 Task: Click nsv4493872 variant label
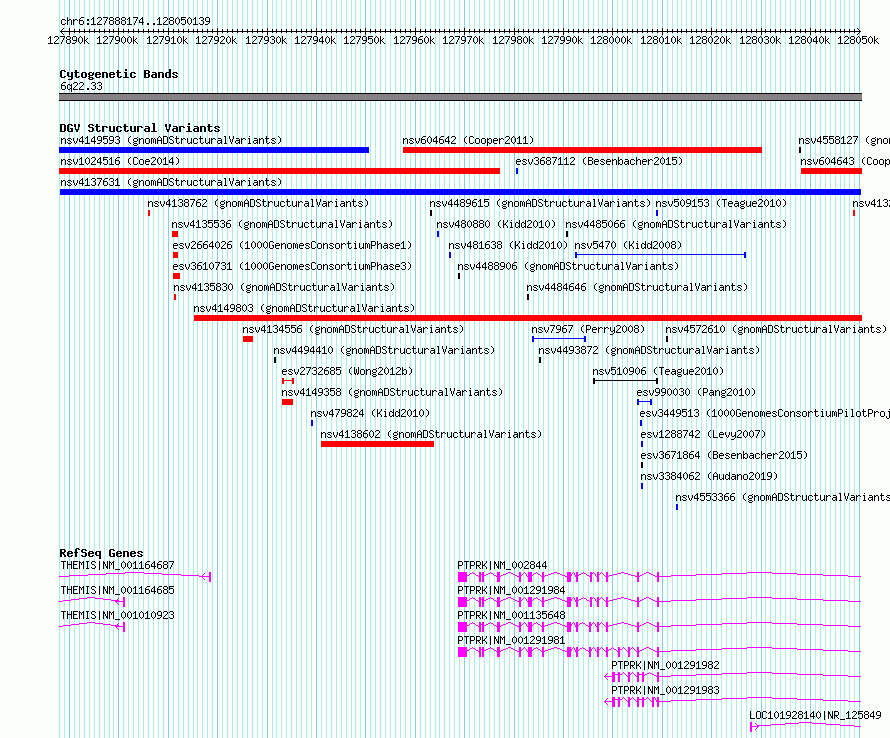pos(649,350)
